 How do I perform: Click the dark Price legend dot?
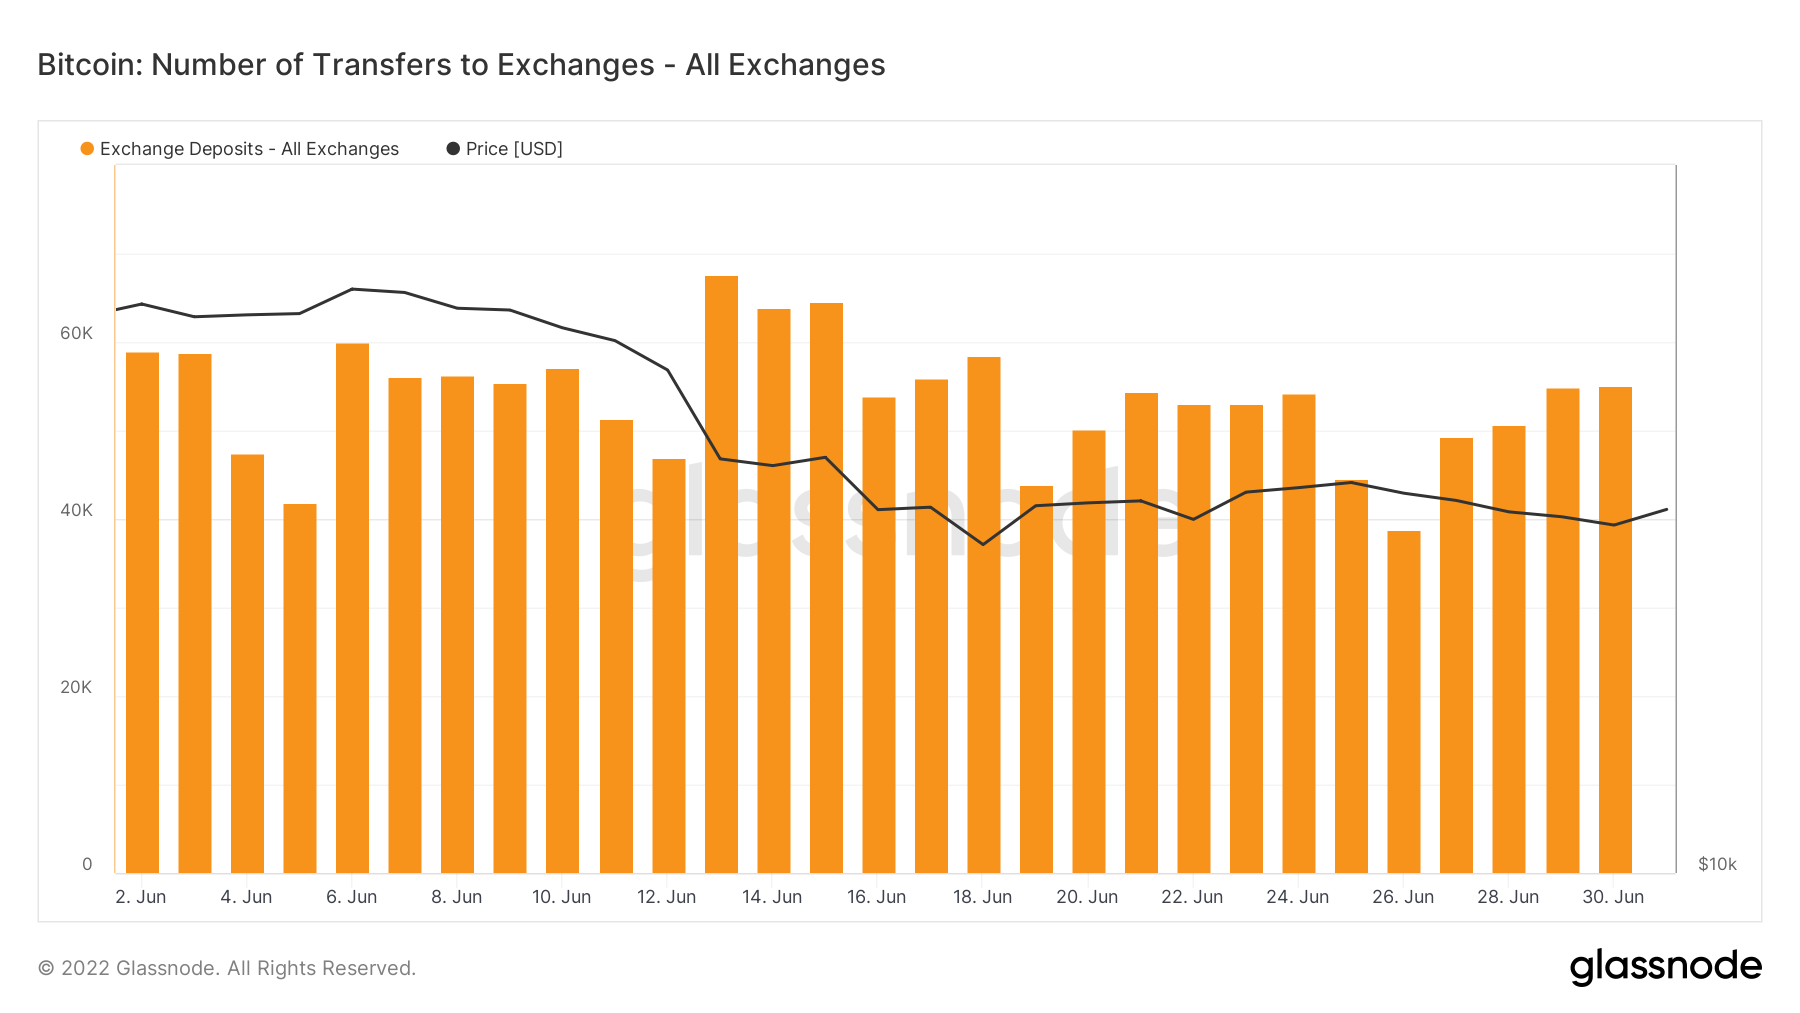[453, 149]
